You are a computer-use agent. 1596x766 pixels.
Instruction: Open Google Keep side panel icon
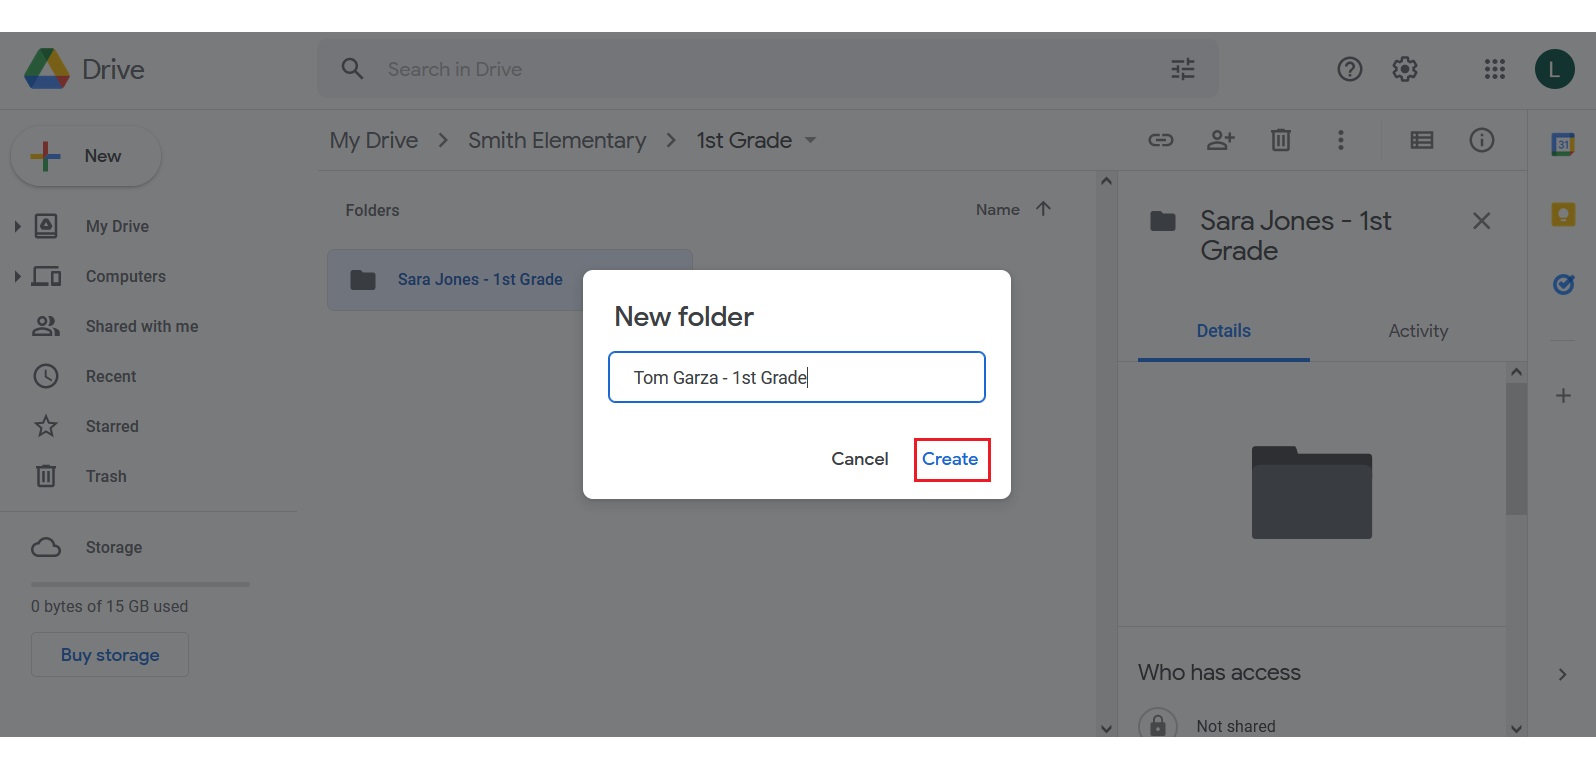coord(1563,215)
